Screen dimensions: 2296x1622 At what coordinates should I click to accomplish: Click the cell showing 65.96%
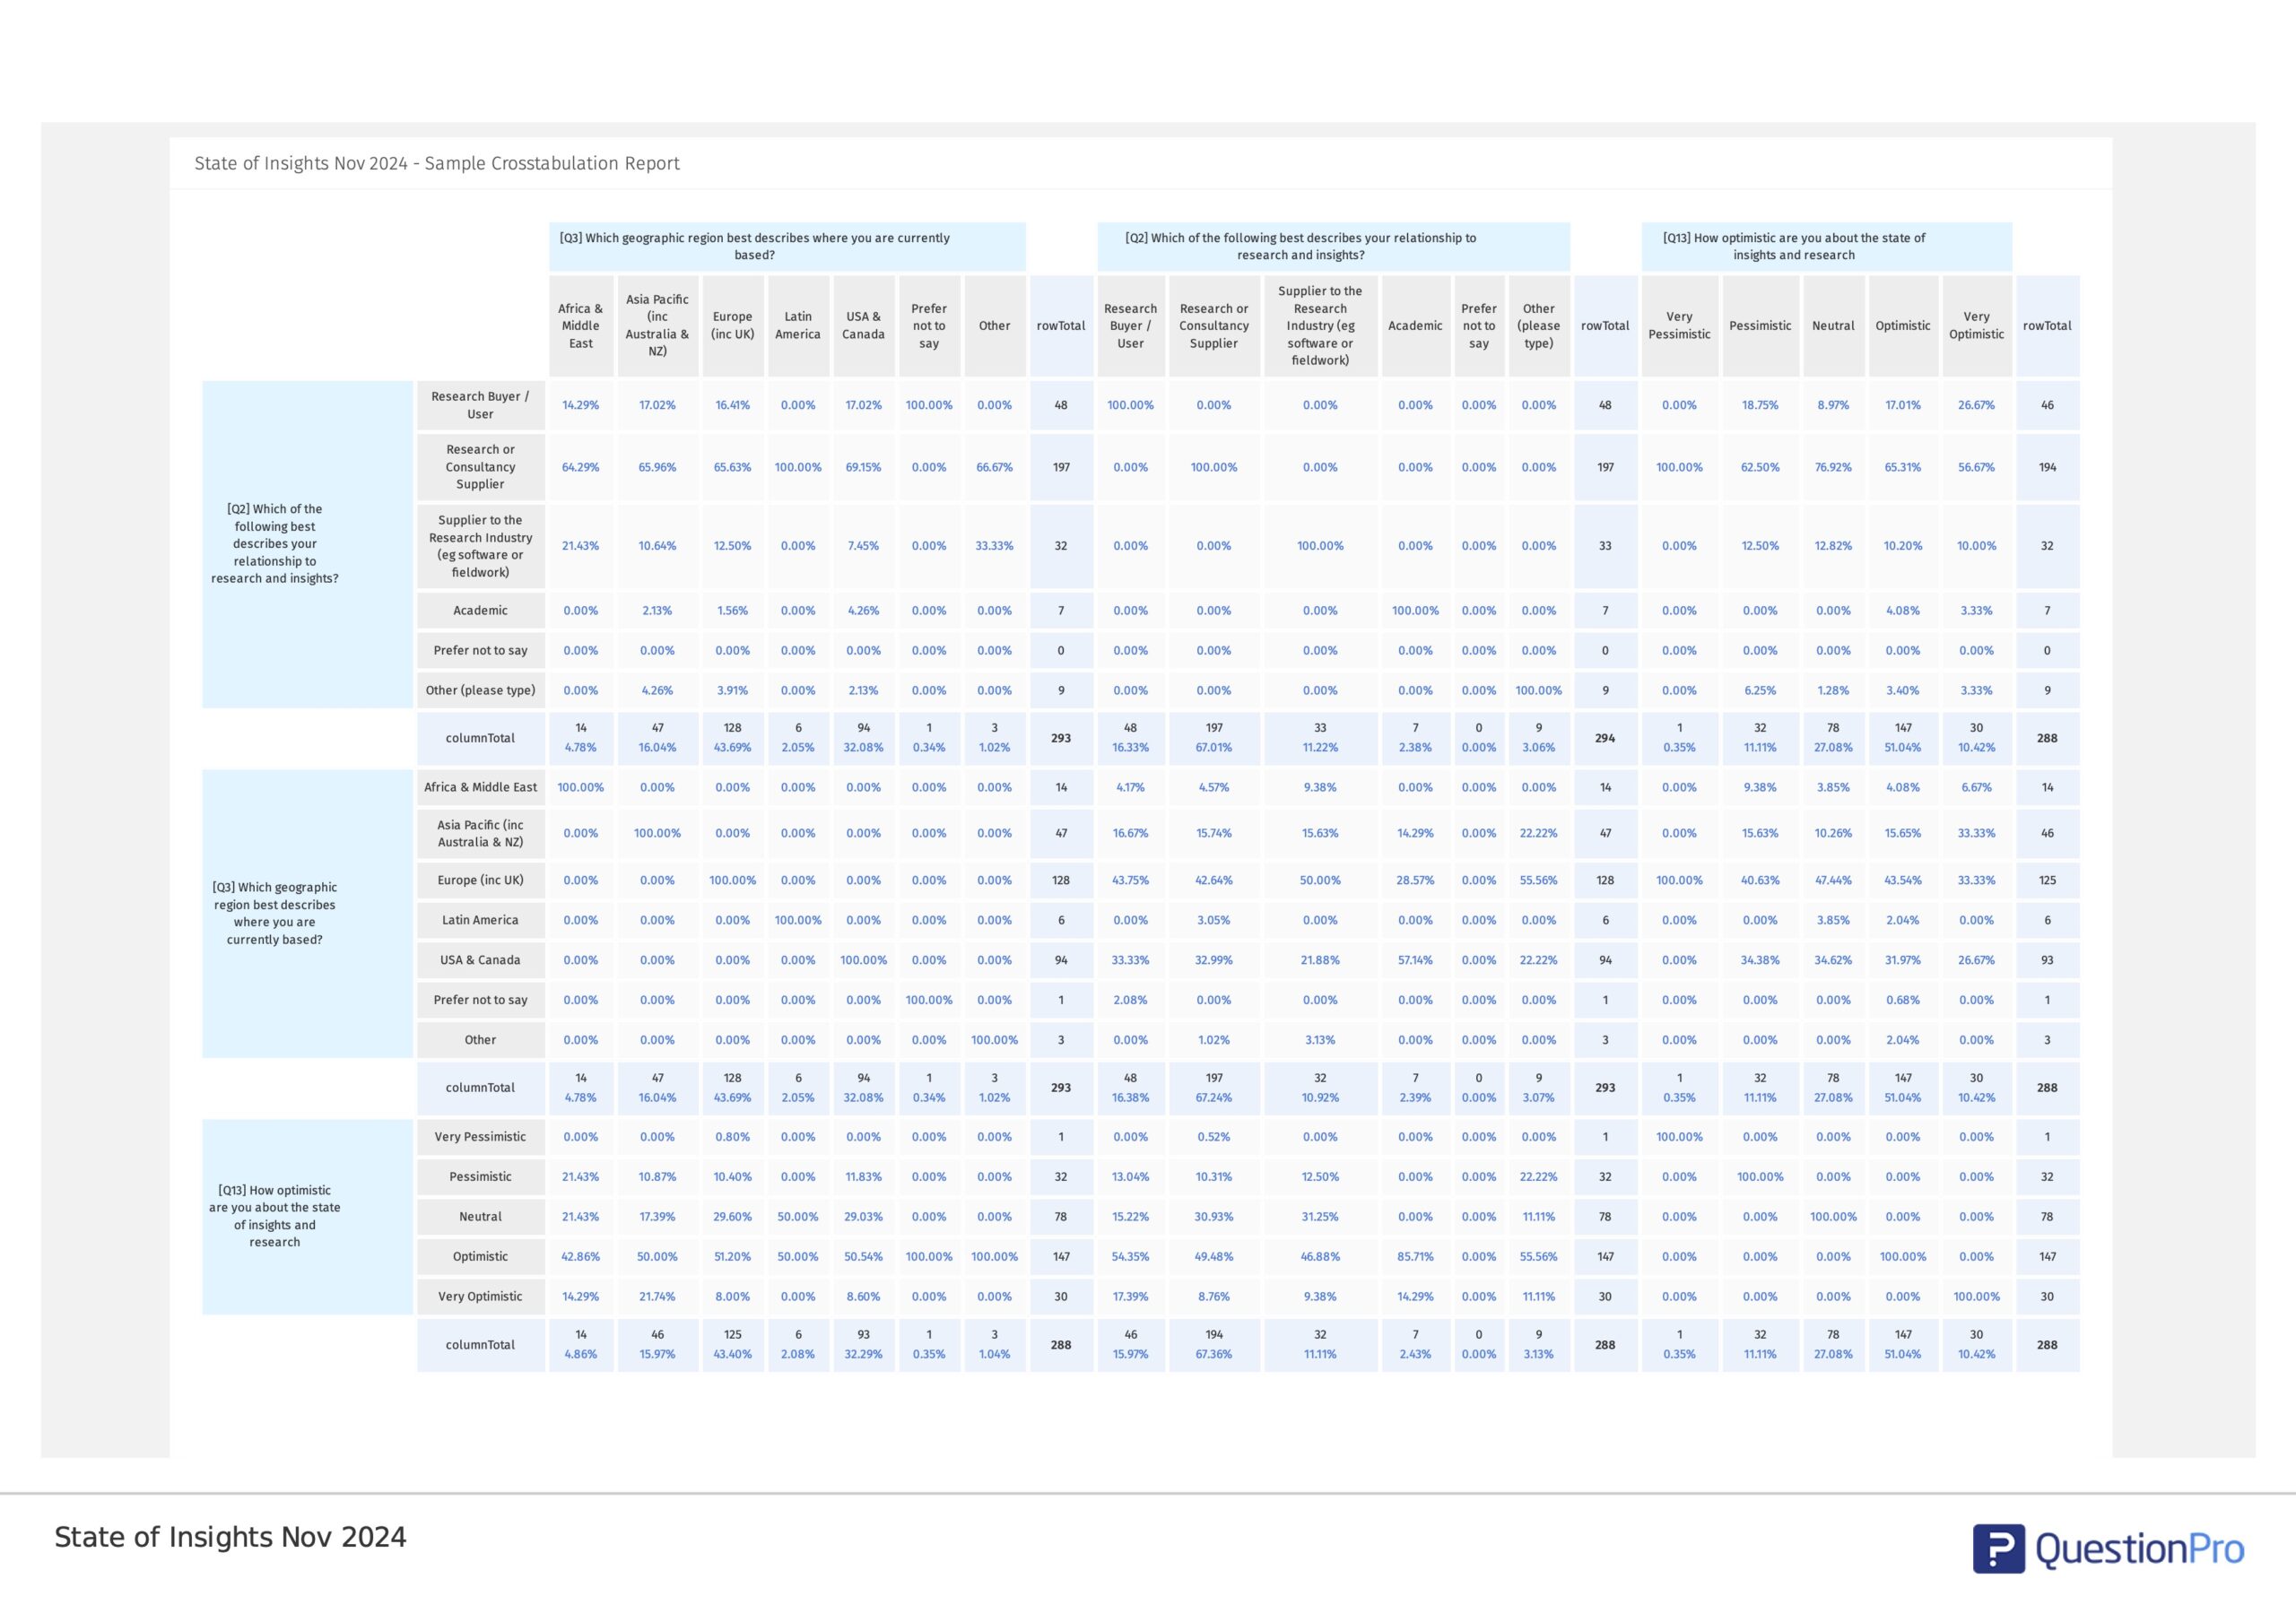(657, 467)
